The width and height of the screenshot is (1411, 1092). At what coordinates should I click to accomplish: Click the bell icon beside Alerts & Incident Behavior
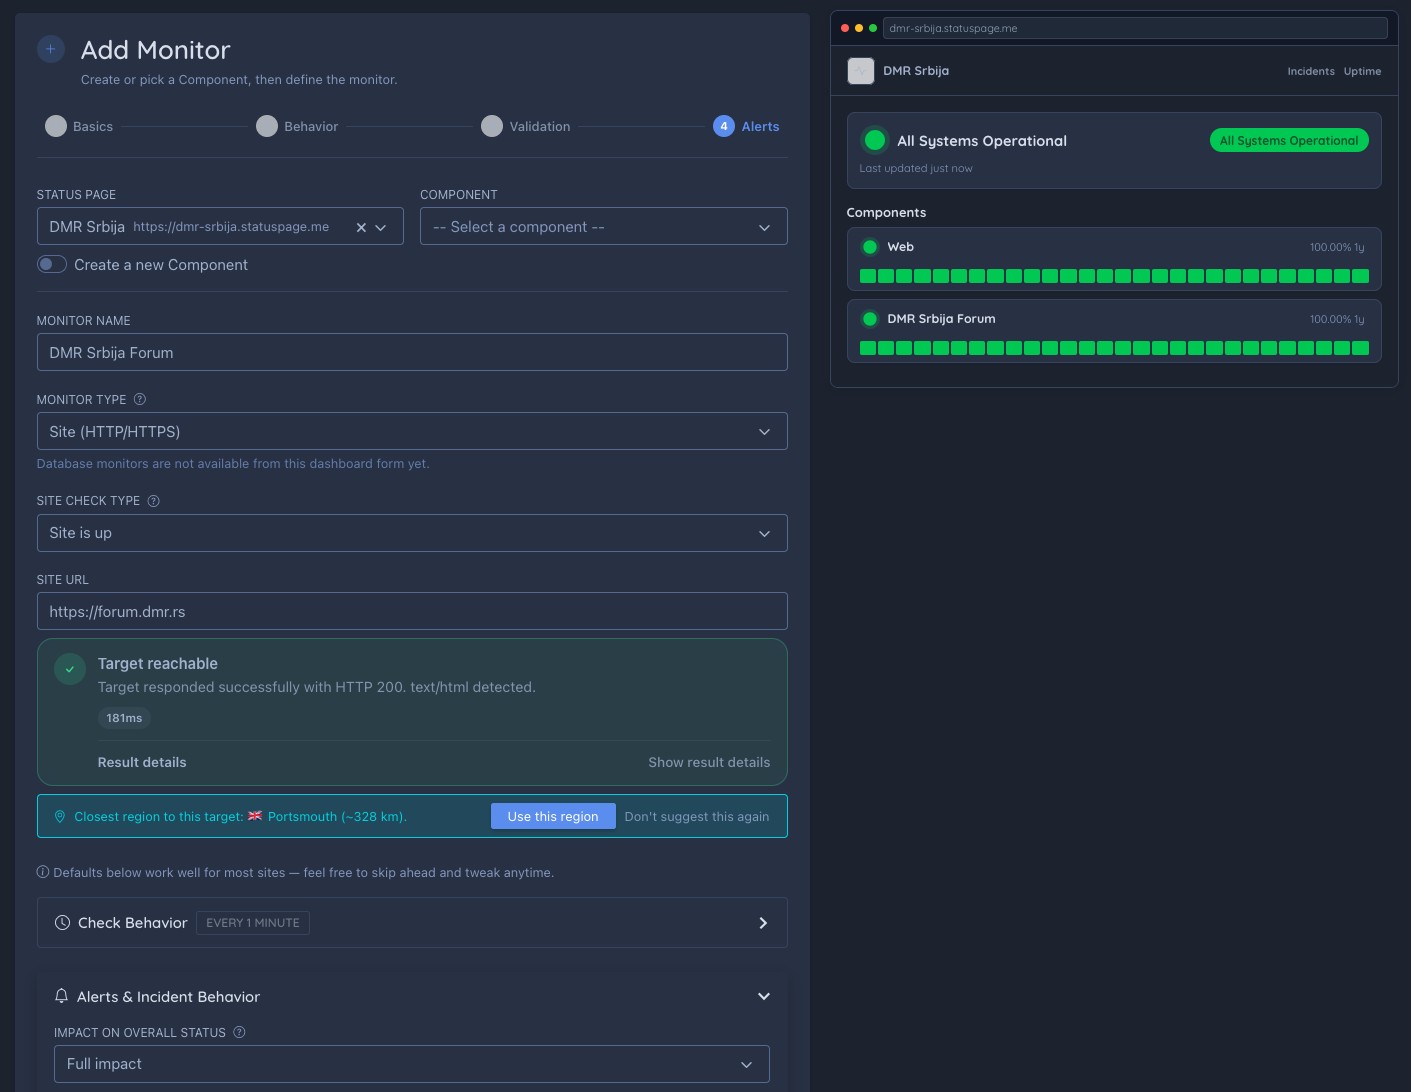click(62, 996)
